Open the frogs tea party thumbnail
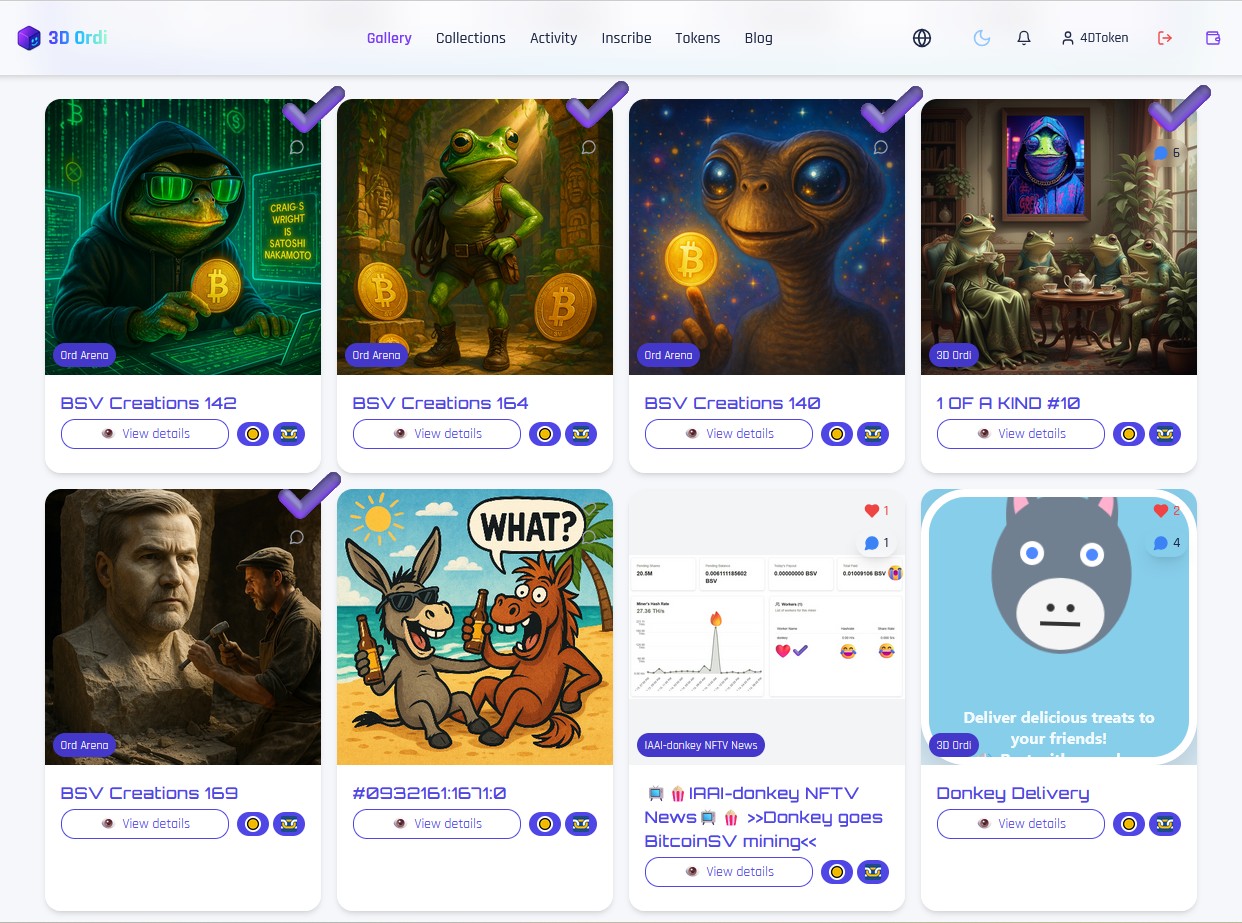The width and height of the screenshot is (1242, 923). (x=1059, y=237)
